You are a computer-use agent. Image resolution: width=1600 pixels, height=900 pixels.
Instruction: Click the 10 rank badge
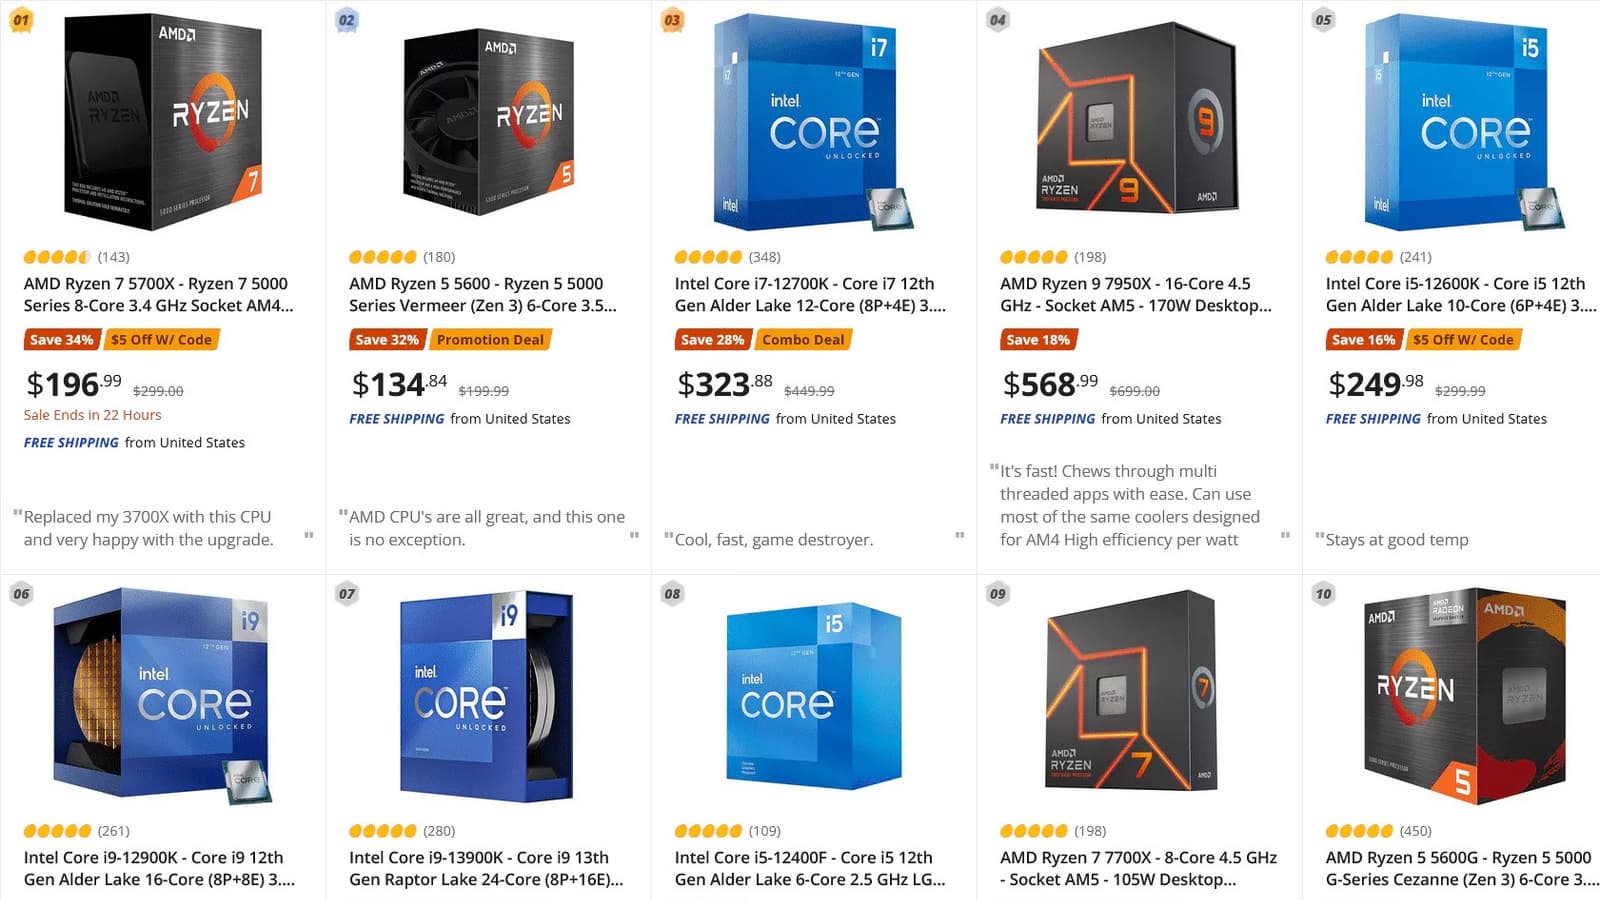coord(1323,594)
